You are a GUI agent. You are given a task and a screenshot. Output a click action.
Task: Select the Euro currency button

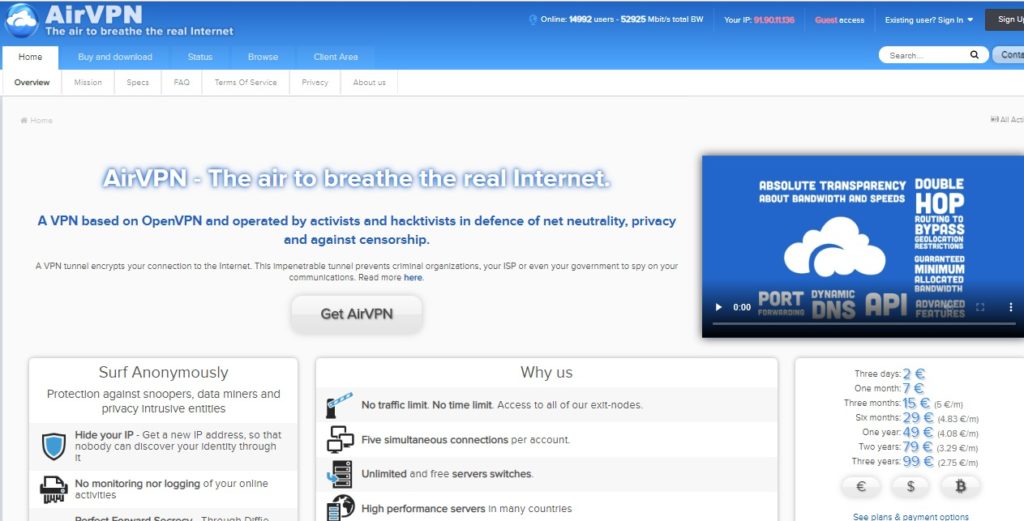pyautogui.click(x=860, y=486)
